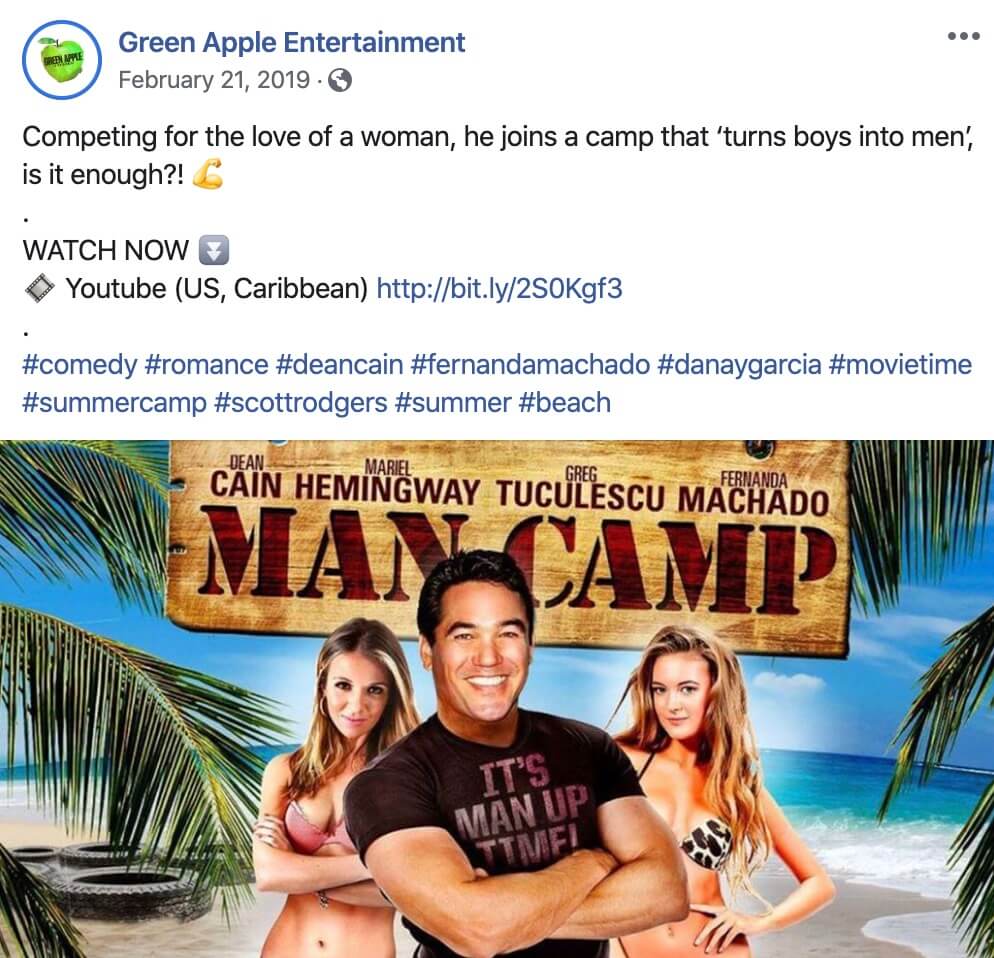
Task: Select the #fernandamachado hashtag
Action: [531, 365]
